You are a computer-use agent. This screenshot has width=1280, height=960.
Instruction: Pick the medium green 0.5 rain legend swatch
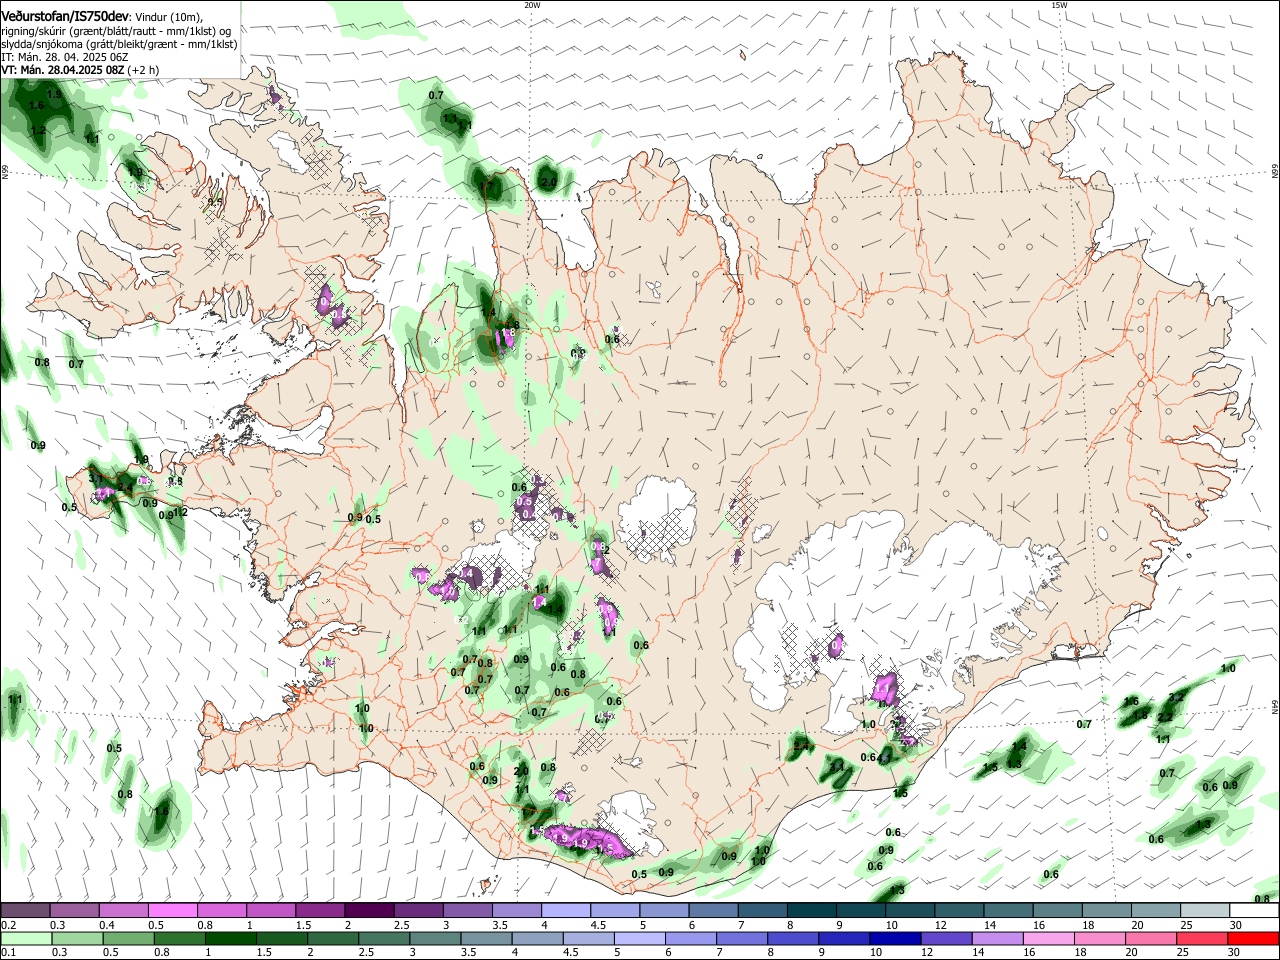coord(128,939)
